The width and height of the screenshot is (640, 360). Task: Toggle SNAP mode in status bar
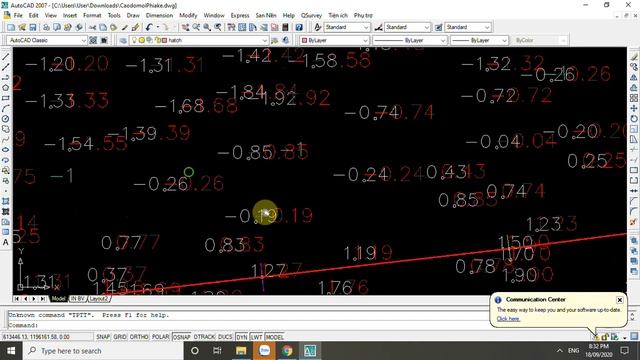(x=103, y=337)
